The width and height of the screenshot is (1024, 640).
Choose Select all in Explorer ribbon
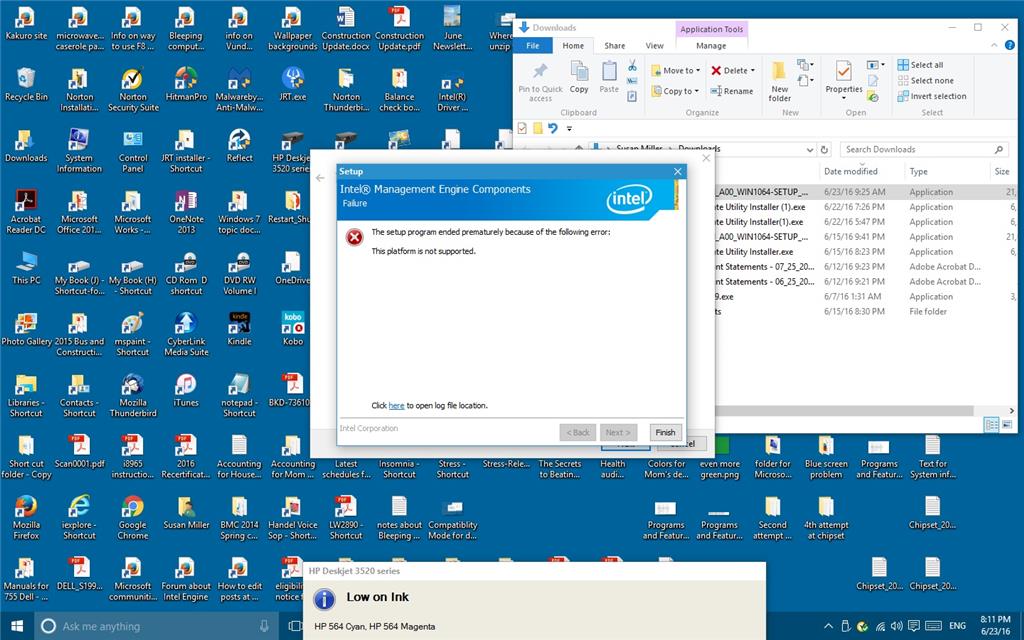point(920,65)
